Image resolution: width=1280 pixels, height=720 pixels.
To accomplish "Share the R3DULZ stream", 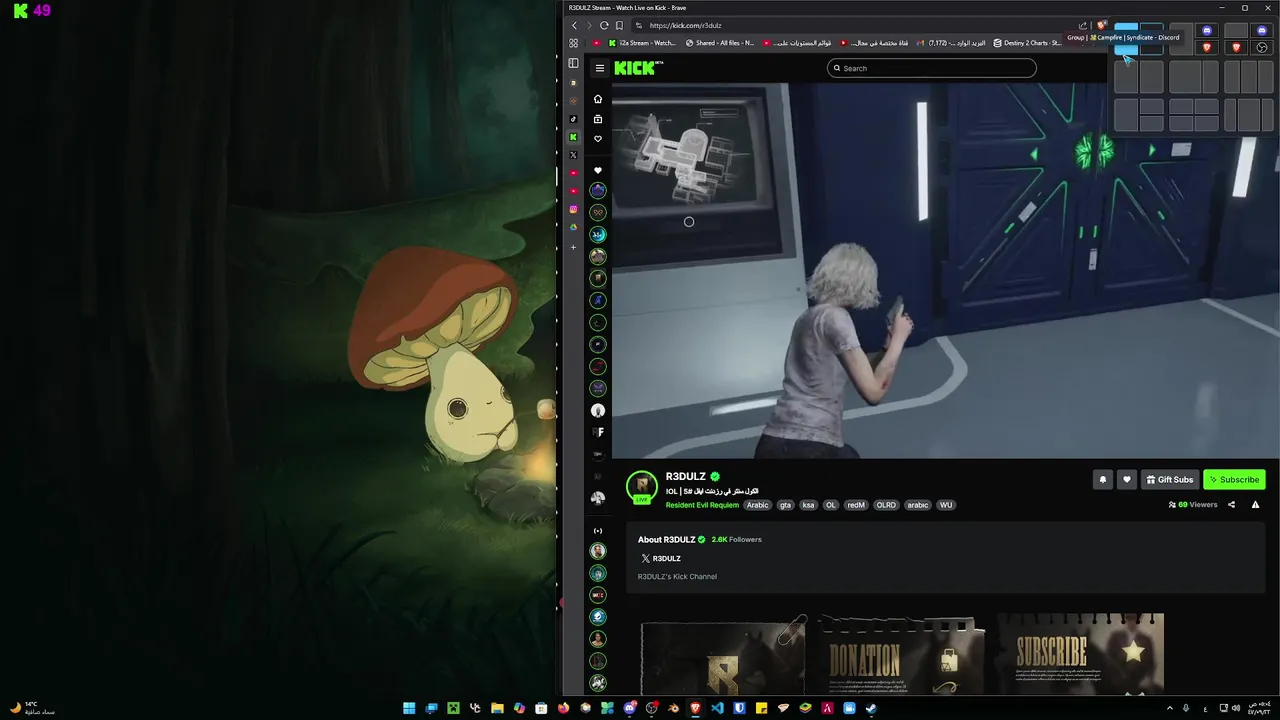I will [x=1231, y=505].
